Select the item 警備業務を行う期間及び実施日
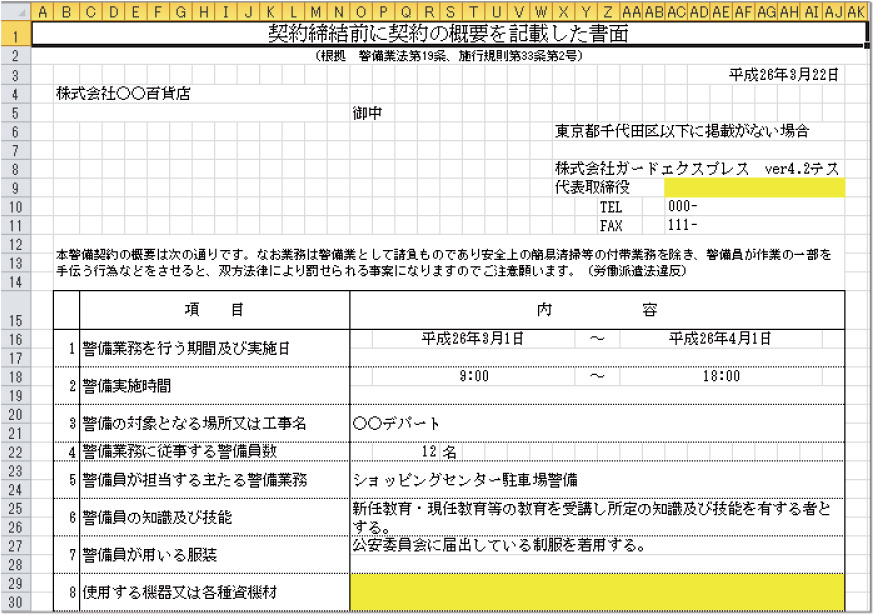Image resolution: width=874 pixels, height=615 pixels. click(x=186, y=349)
